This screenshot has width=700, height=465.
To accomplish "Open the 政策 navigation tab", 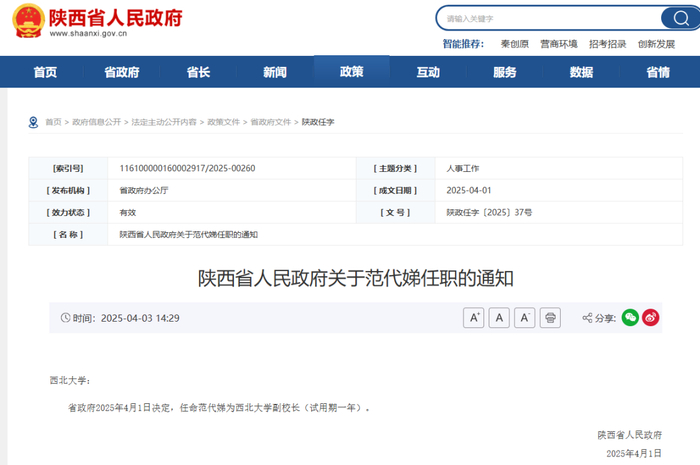I will 352,71.
